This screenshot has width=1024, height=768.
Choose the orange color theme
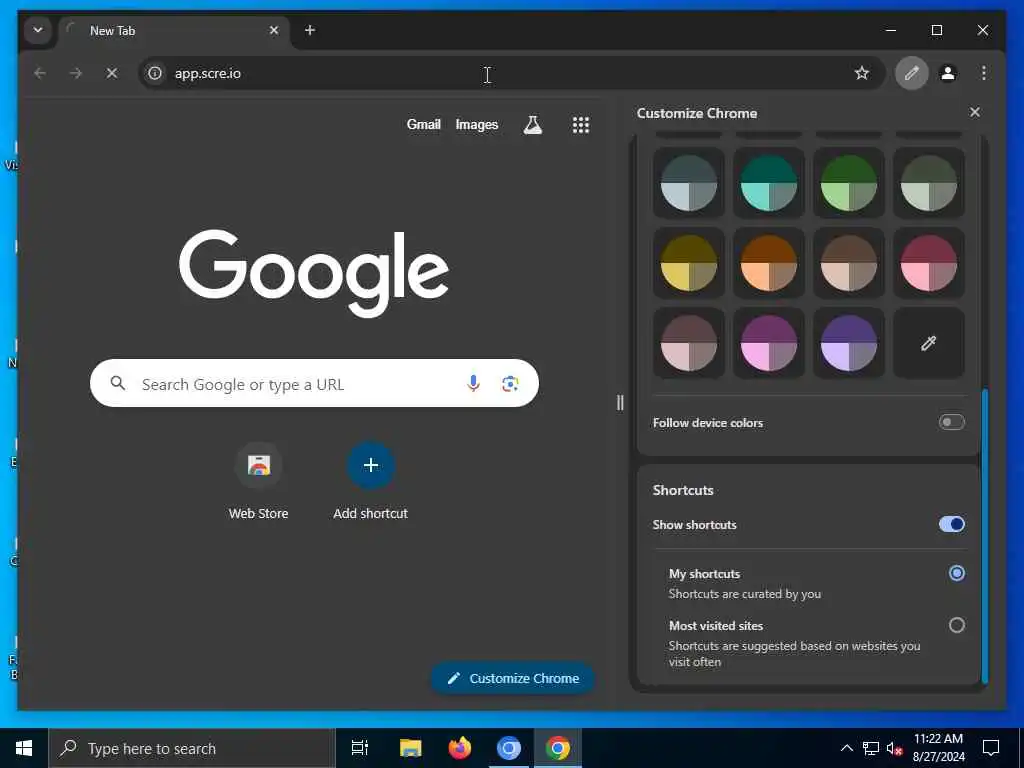769,263
